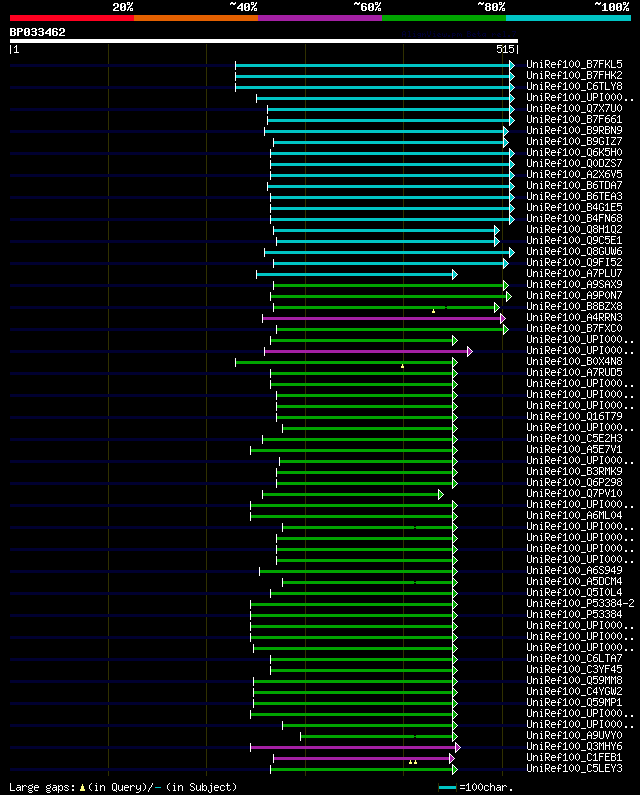
Task: Click UniRef100_A9SAX9 entry
Action: [x=574, y=284]
